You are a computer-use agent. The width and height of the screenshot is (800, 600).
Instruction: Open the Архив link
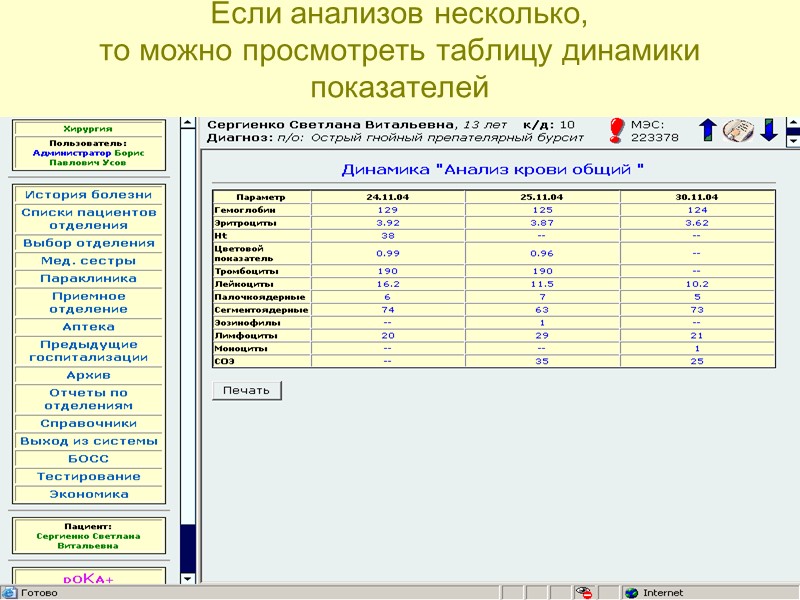click(x=88, y=376)
